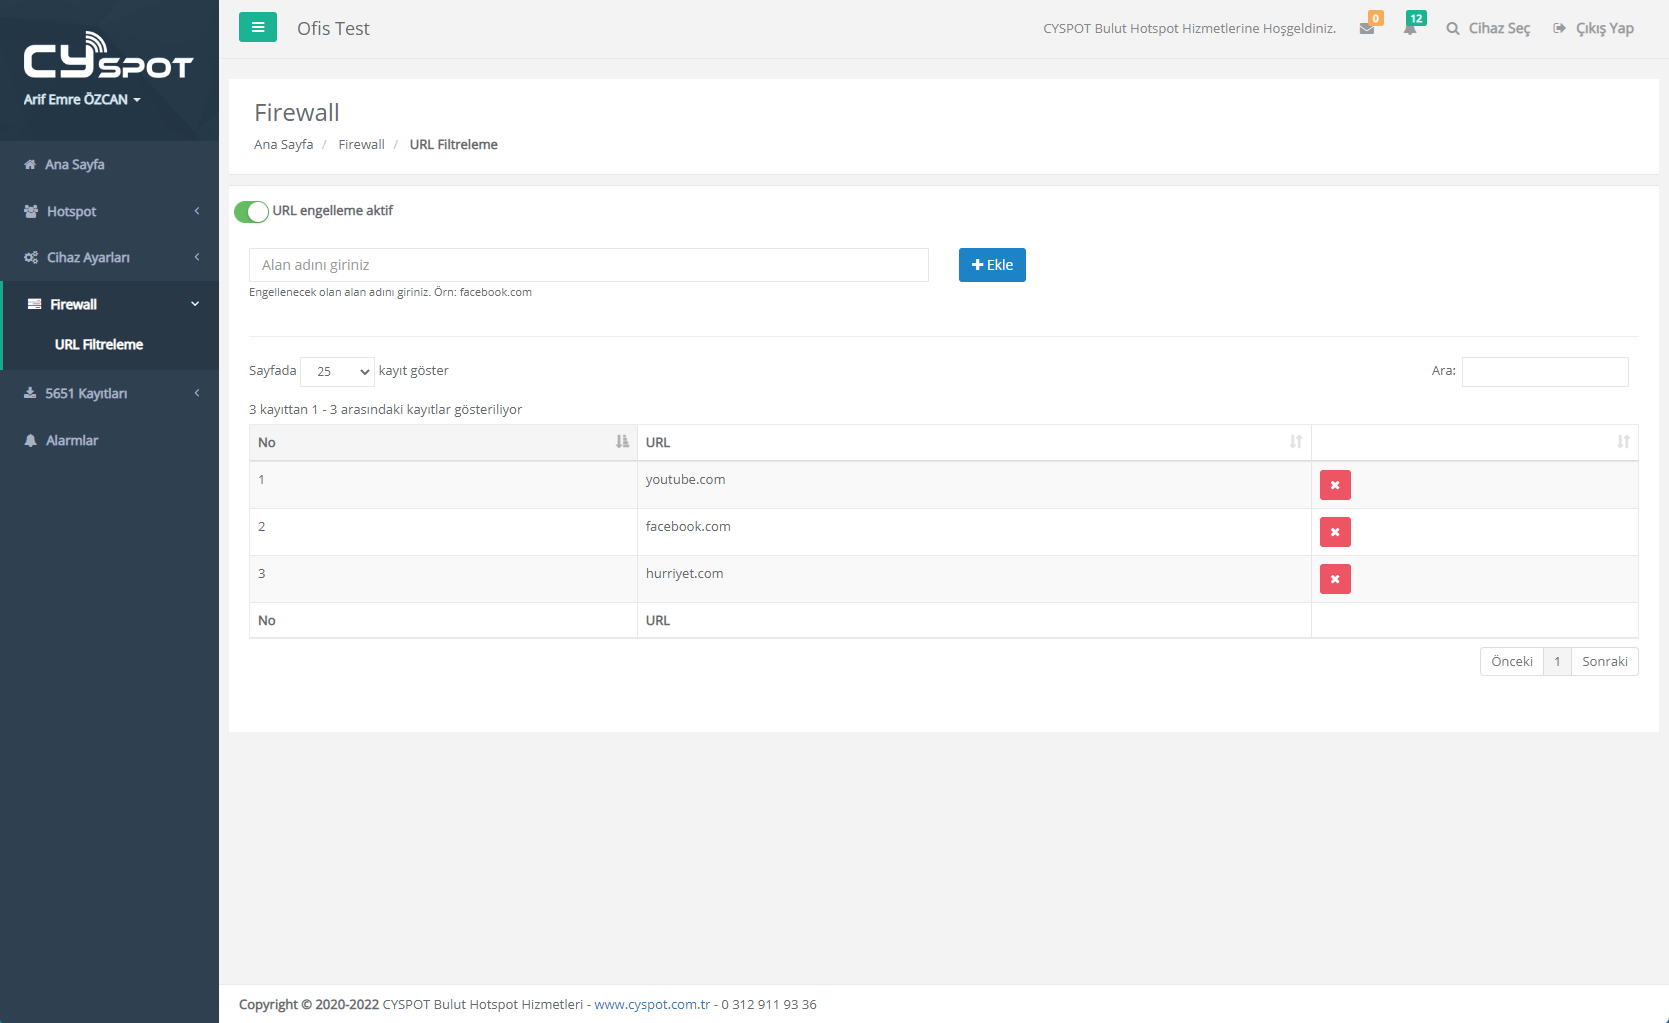
Task: Open the Arif Emre ÖZCAN user dropdown
Action: 82,100
